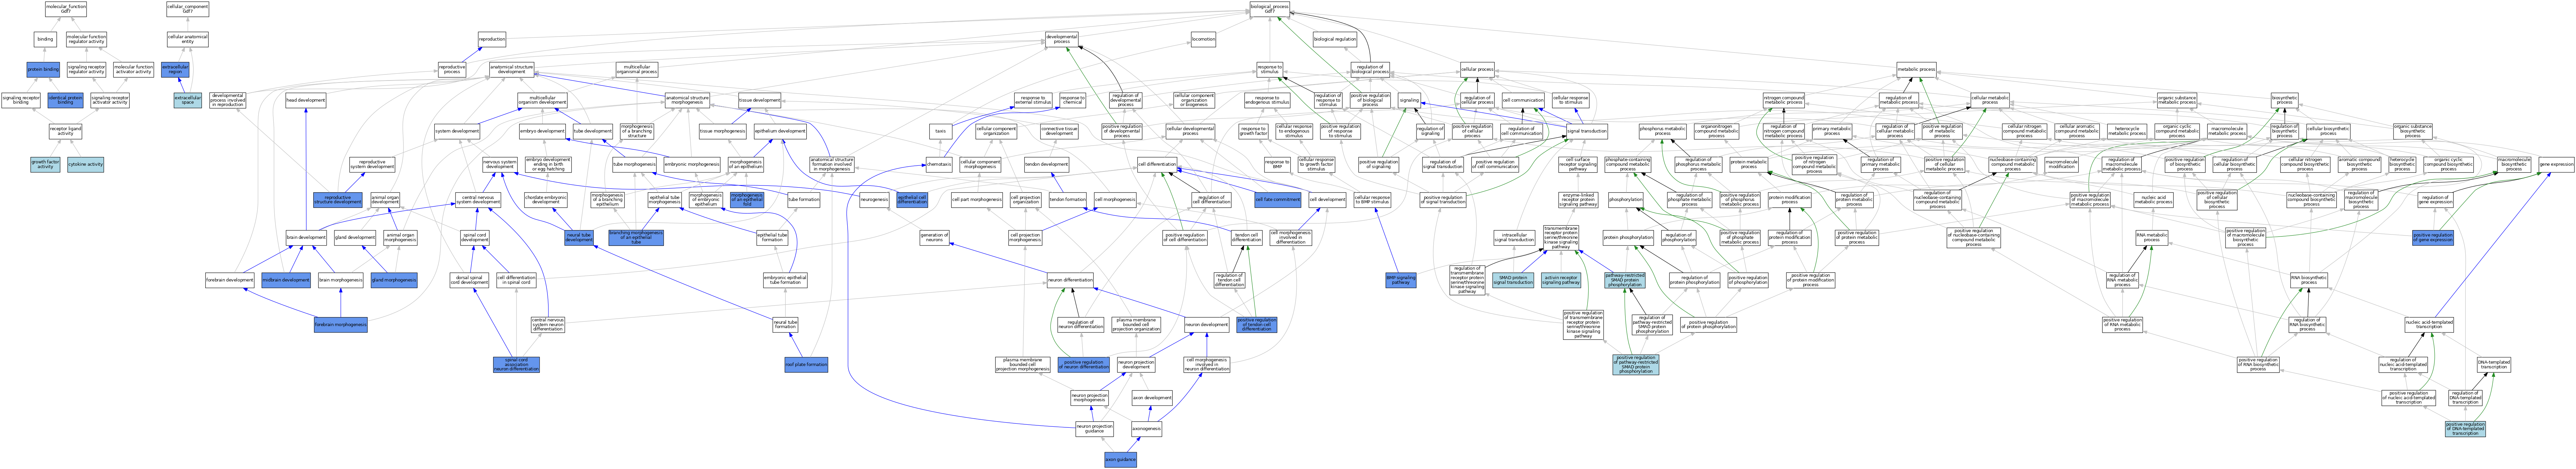
Task: Select the 'reproduction' node
Action: point(492,39)
